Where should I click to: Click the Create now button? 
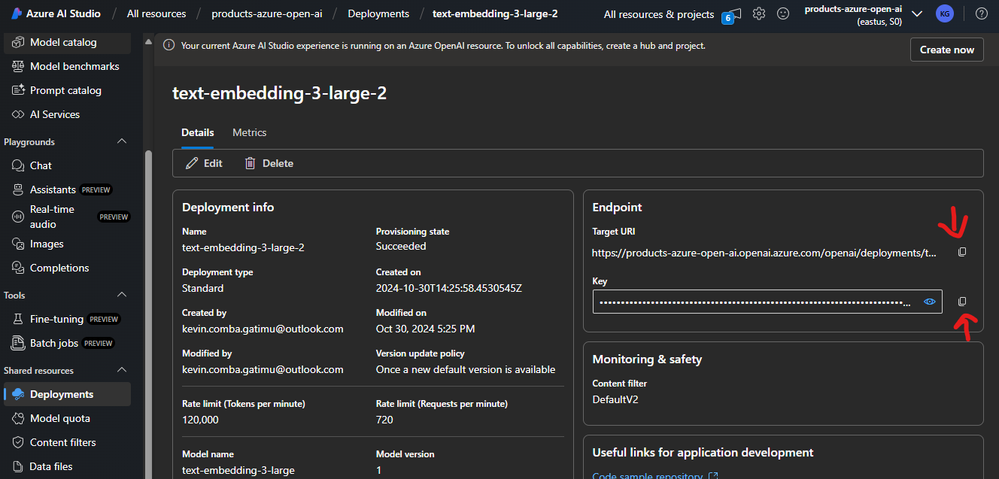pyautogui.click(x=947, y=50)
